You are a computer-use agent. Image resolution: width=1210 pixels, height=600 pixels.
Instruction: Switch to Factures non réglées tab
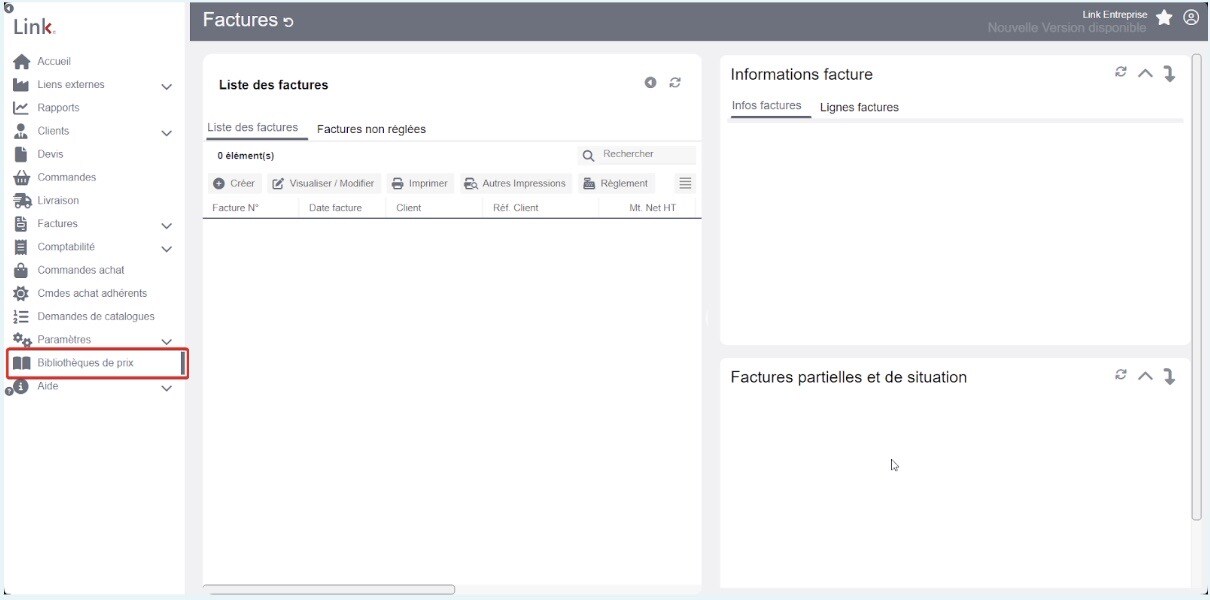coord(371,129)
